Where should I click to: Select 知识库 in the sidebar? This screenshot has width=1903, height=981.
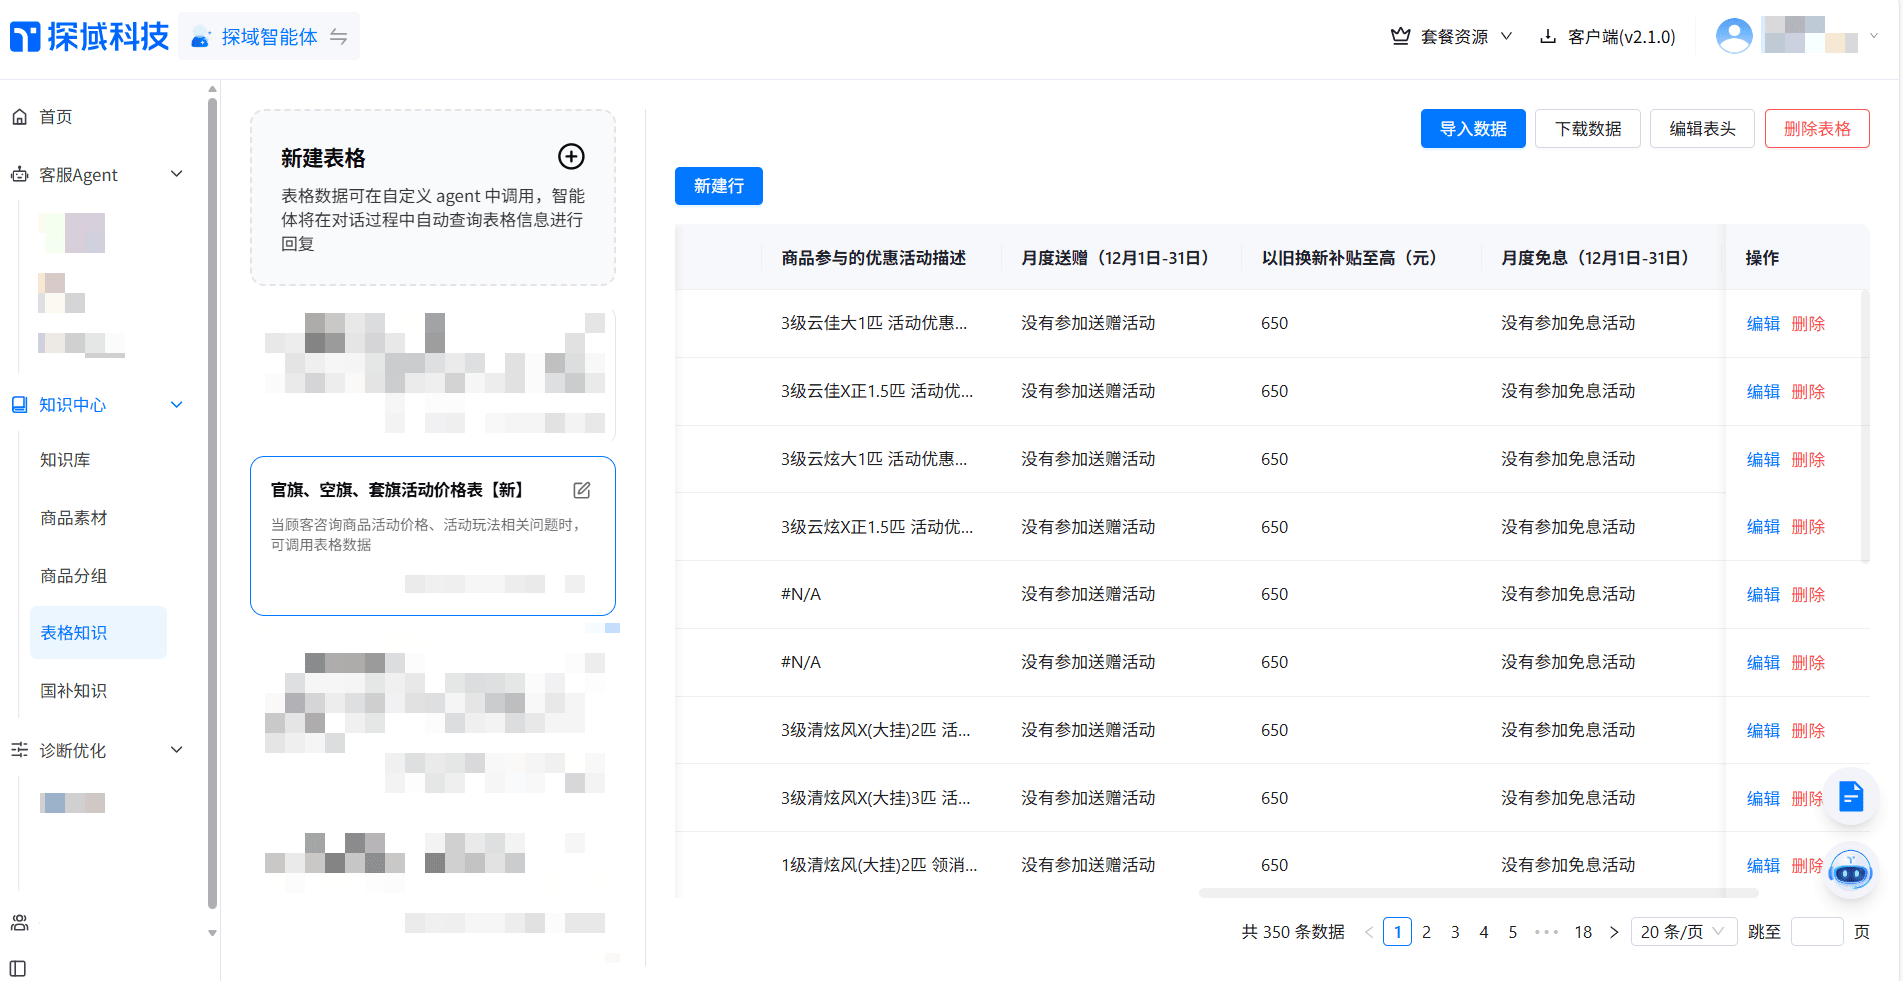tap(64, 460)
